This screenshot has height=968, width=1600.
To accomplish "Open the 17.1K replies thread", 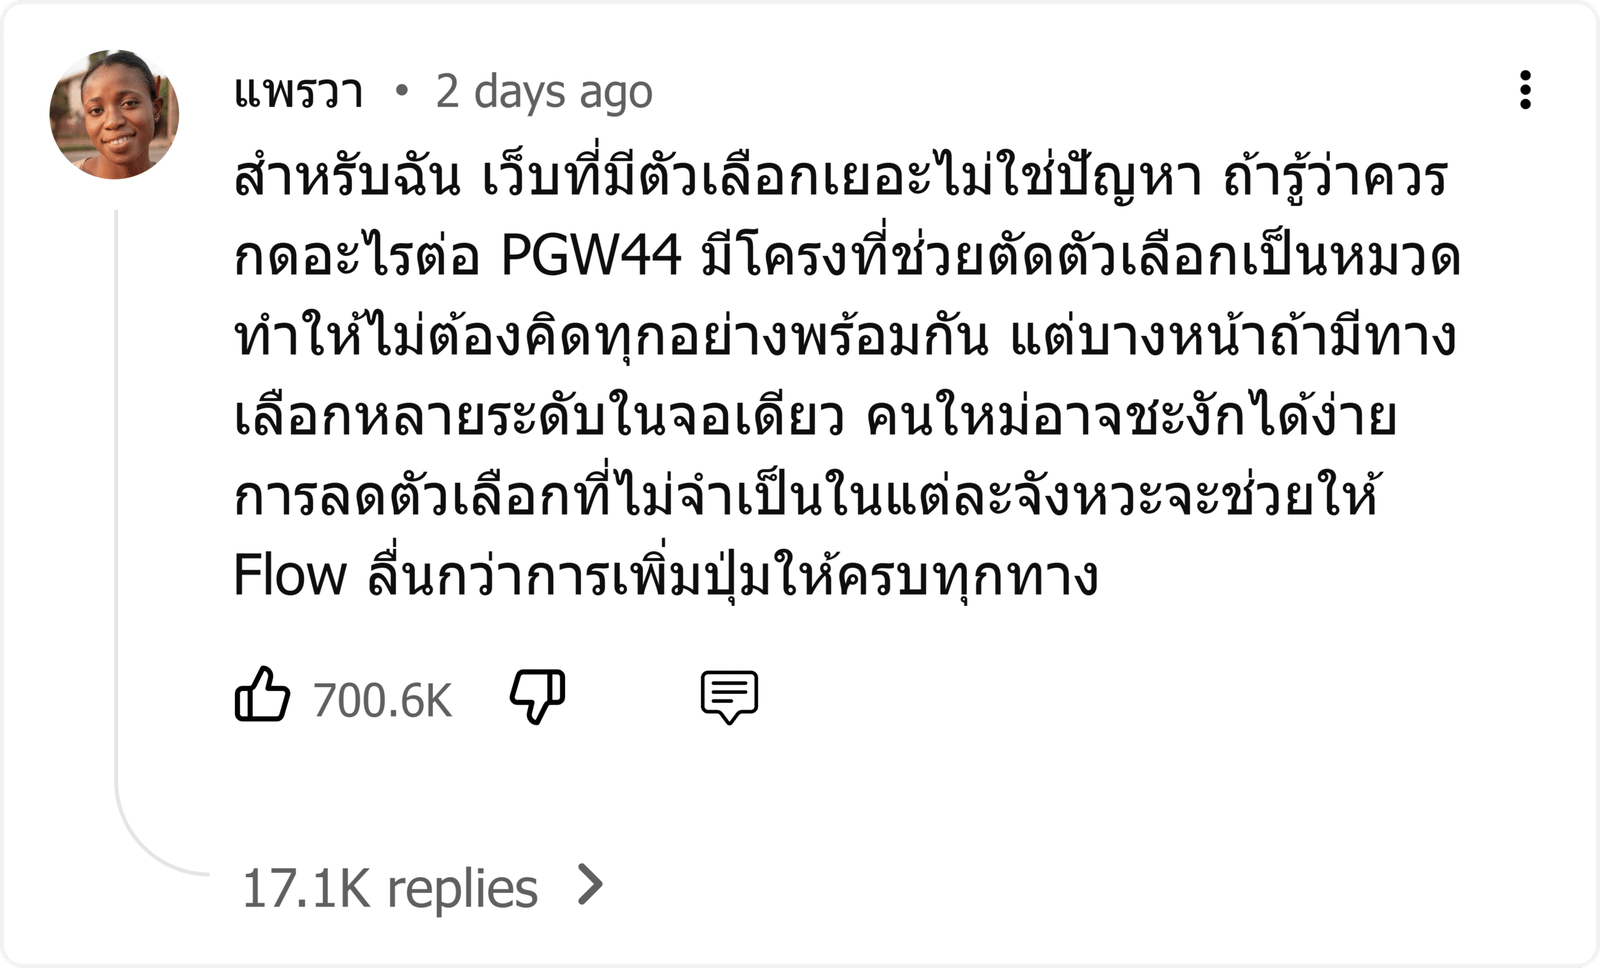I will click(390, 888).
